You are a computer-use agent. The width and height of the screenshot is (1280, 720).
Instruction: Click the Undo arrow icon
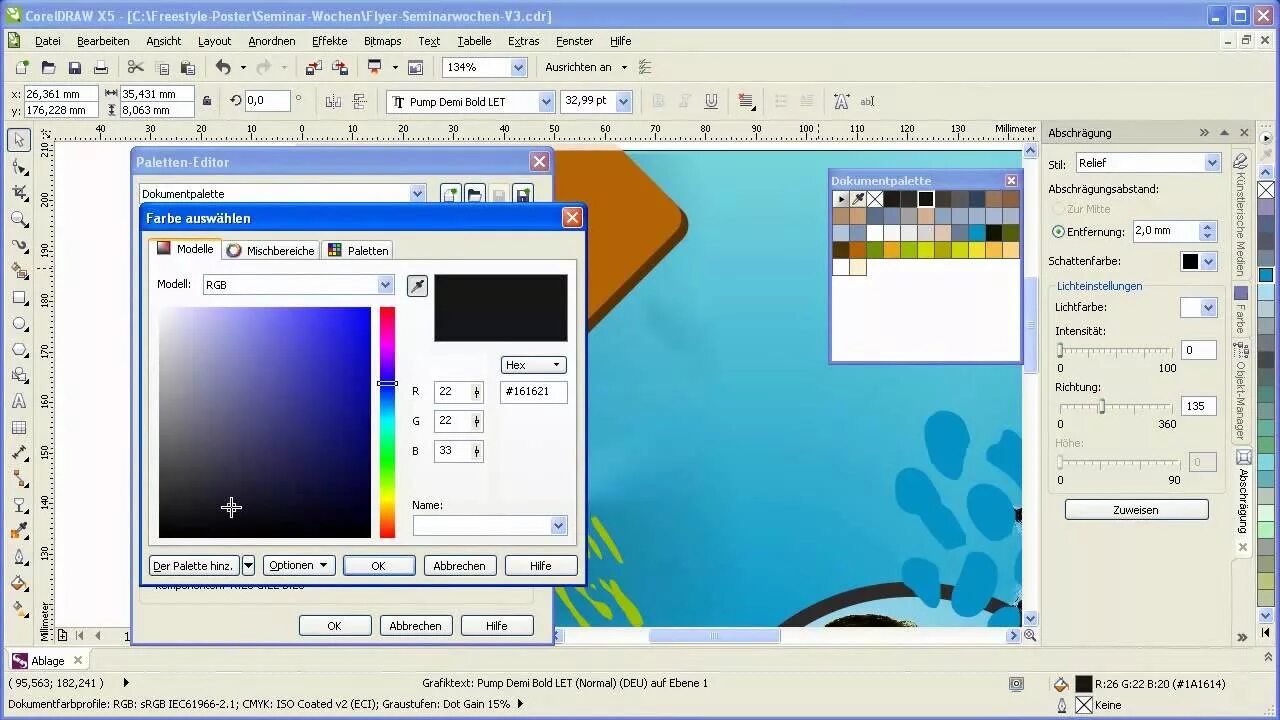coord(223,68)
